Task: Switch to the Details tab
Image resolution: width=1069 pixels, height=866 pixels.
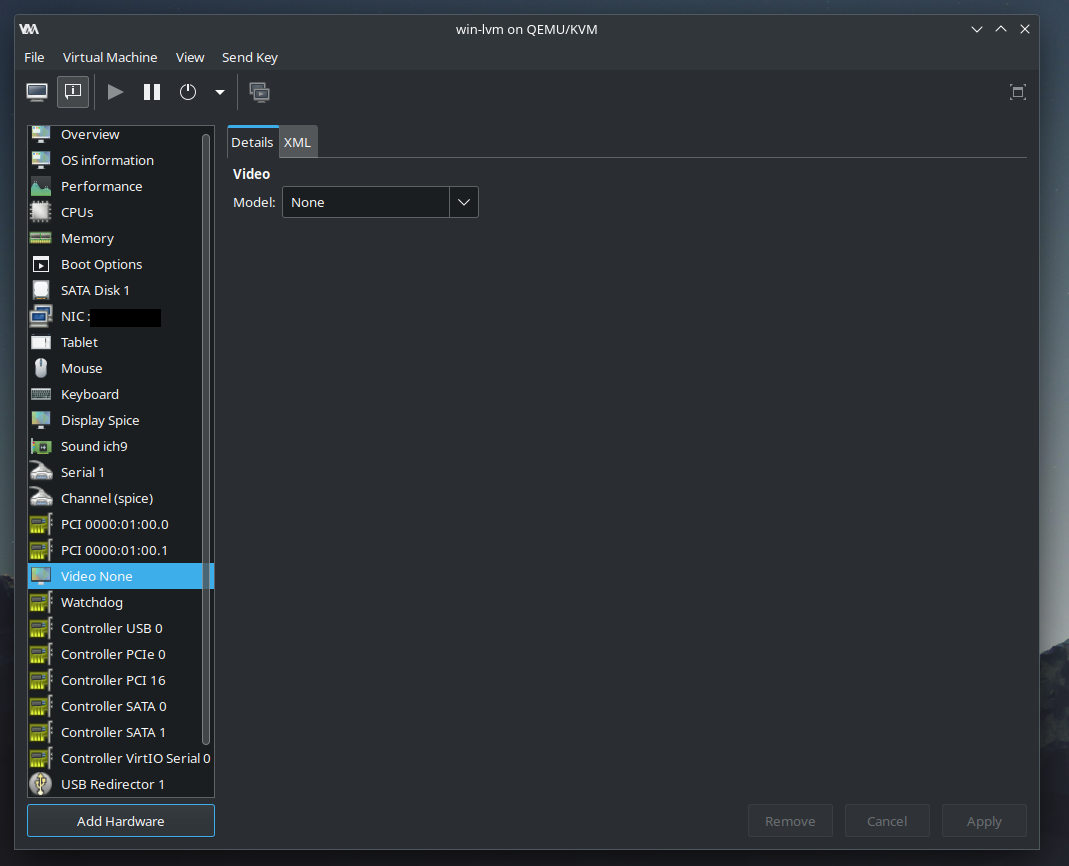Action: click(x=252, y=142)
